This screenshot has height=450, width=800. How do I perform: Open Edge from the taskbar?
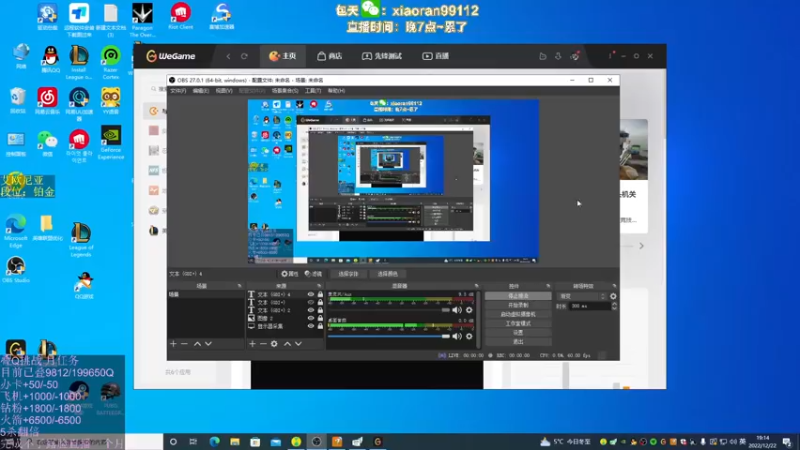(x=214, y=442)
